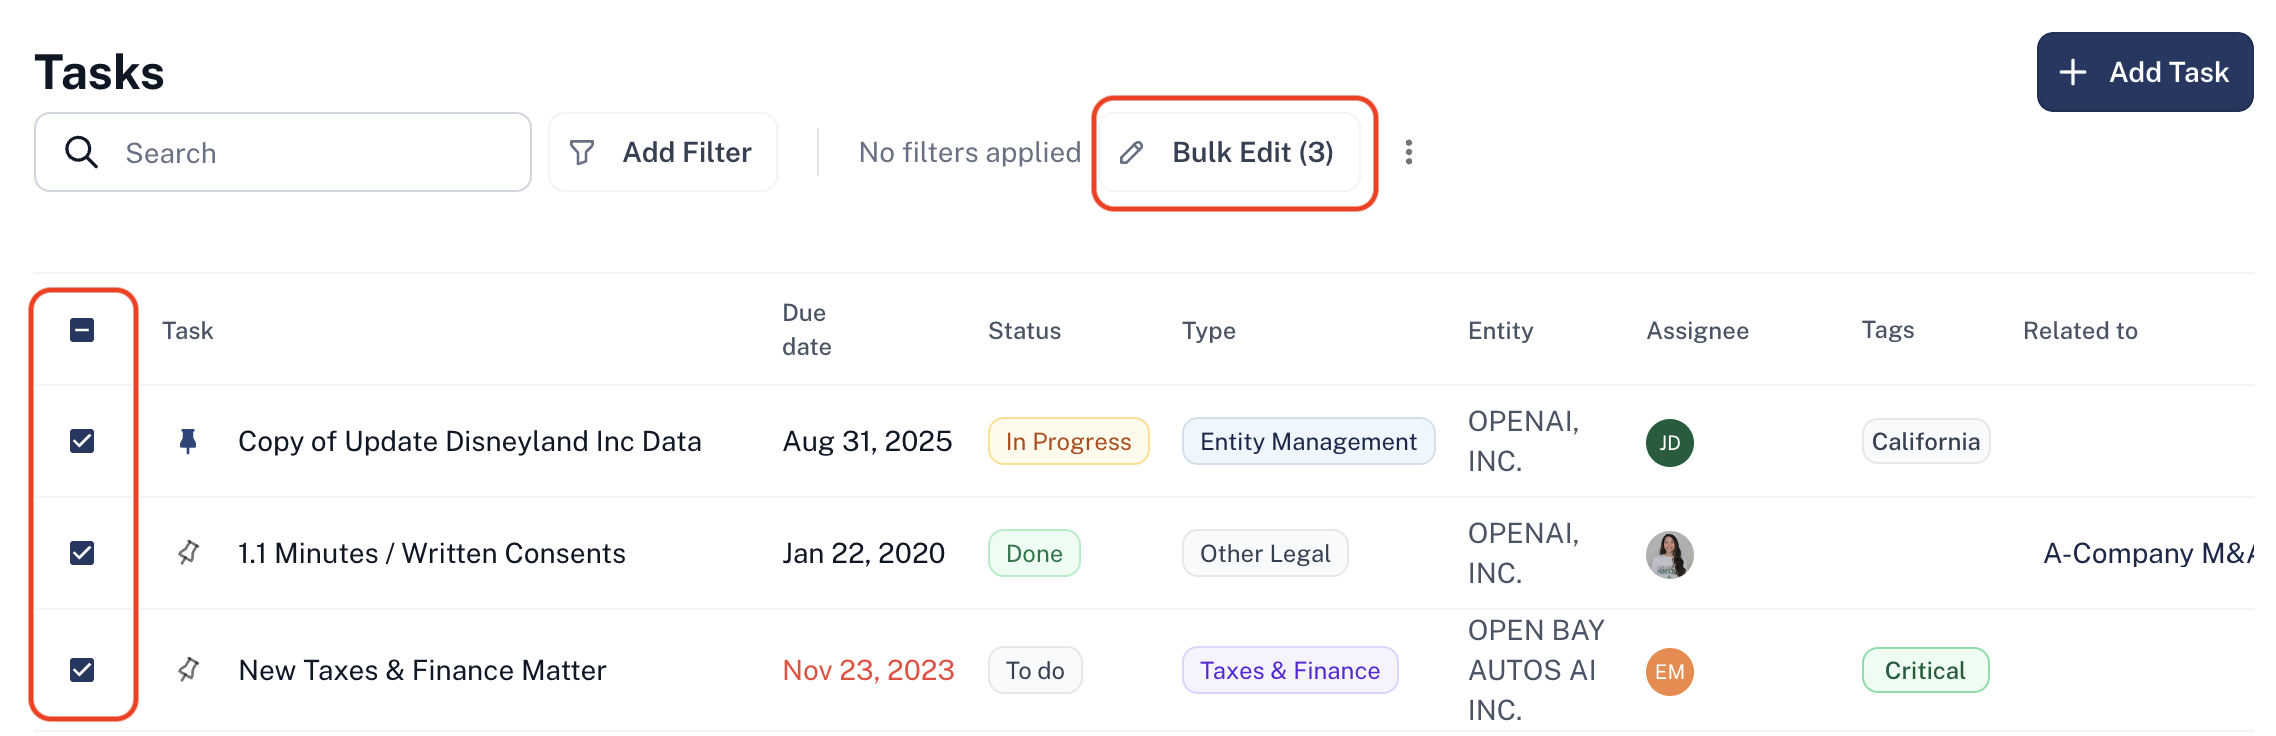
Task: Open Bulk Edit for 3 selected tasks
Action: [x=1230, y=152]
